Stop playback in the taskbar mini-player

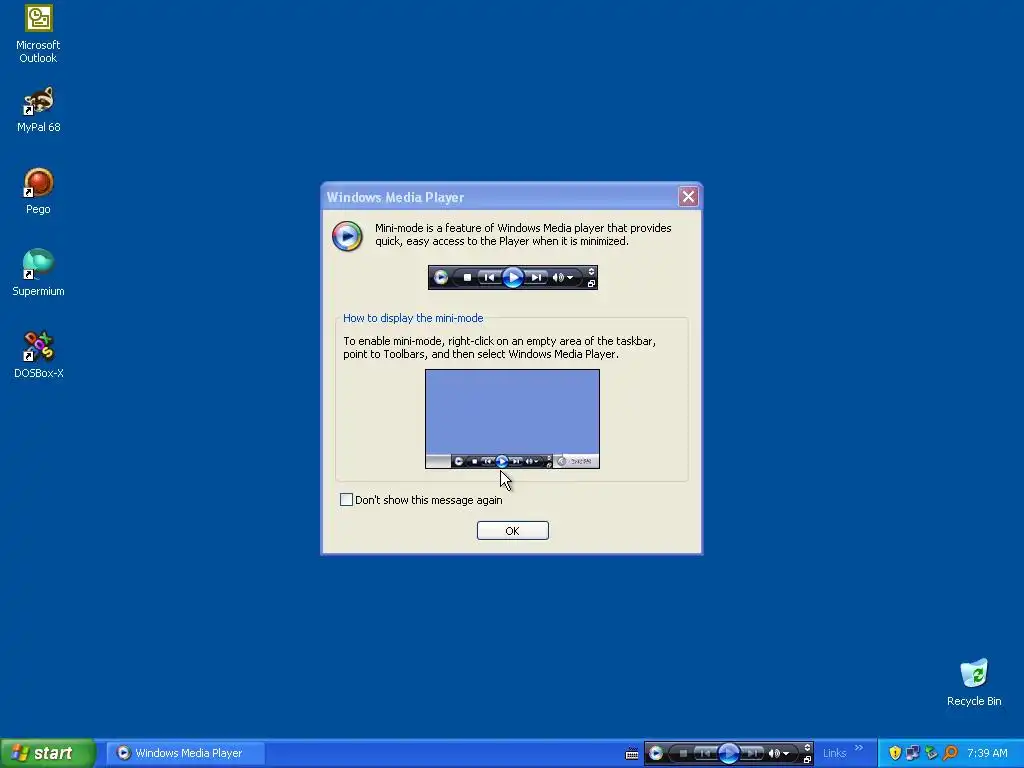683,754
